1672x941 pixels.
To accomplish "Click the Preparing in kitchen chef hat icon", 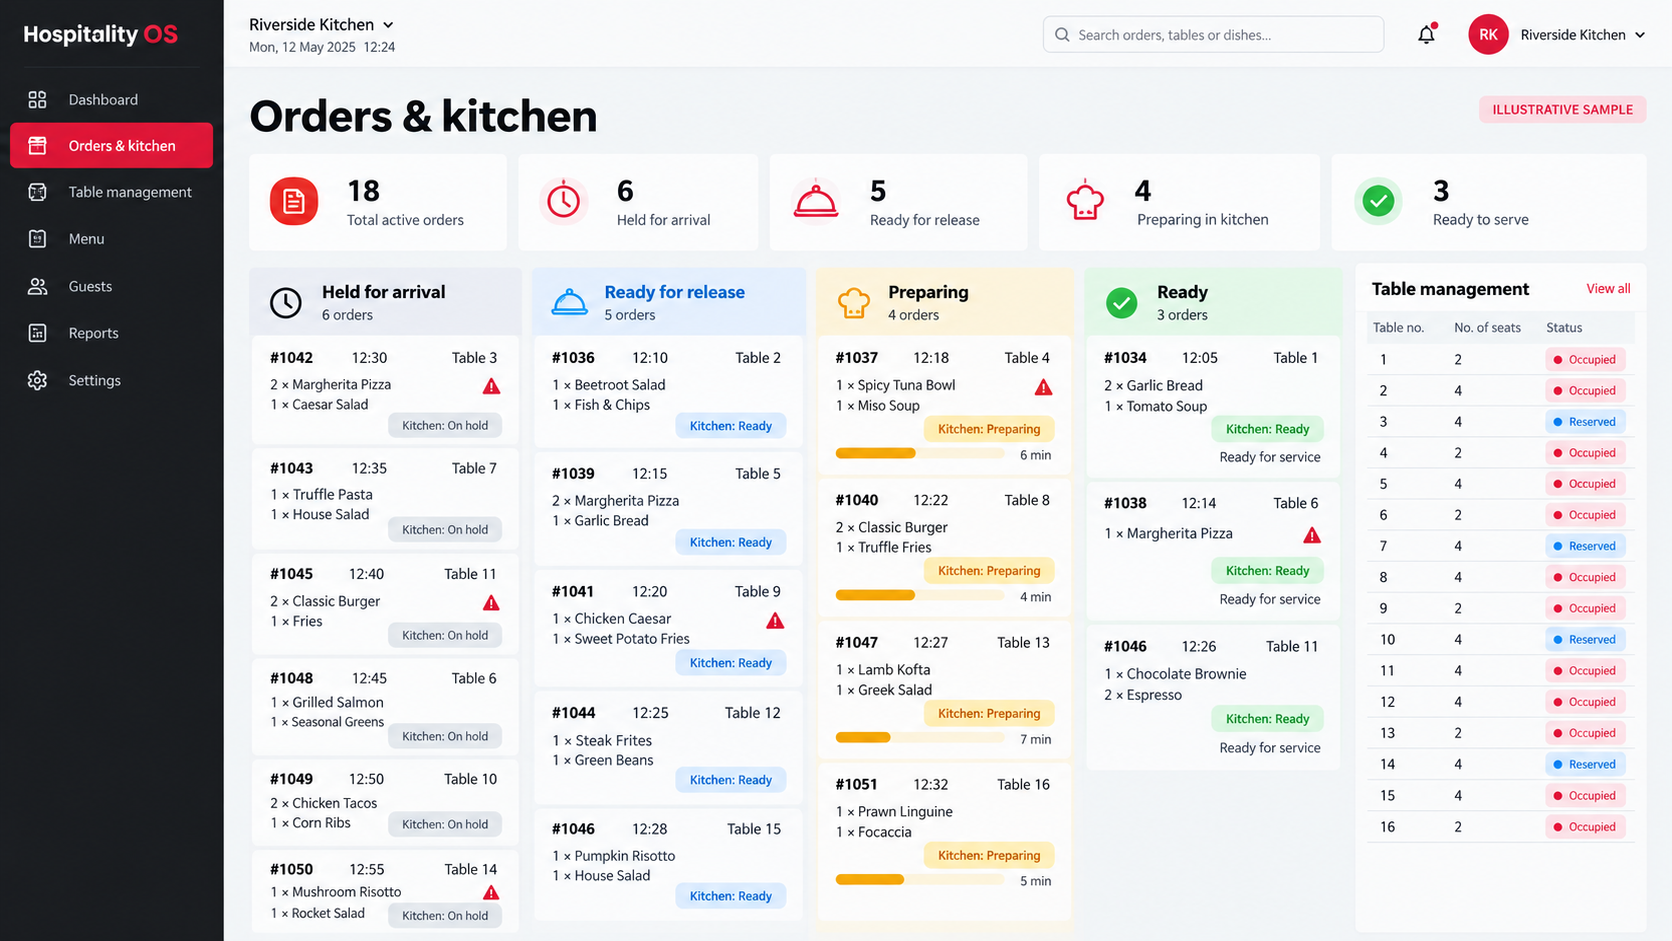I will tap(1085, 201).
